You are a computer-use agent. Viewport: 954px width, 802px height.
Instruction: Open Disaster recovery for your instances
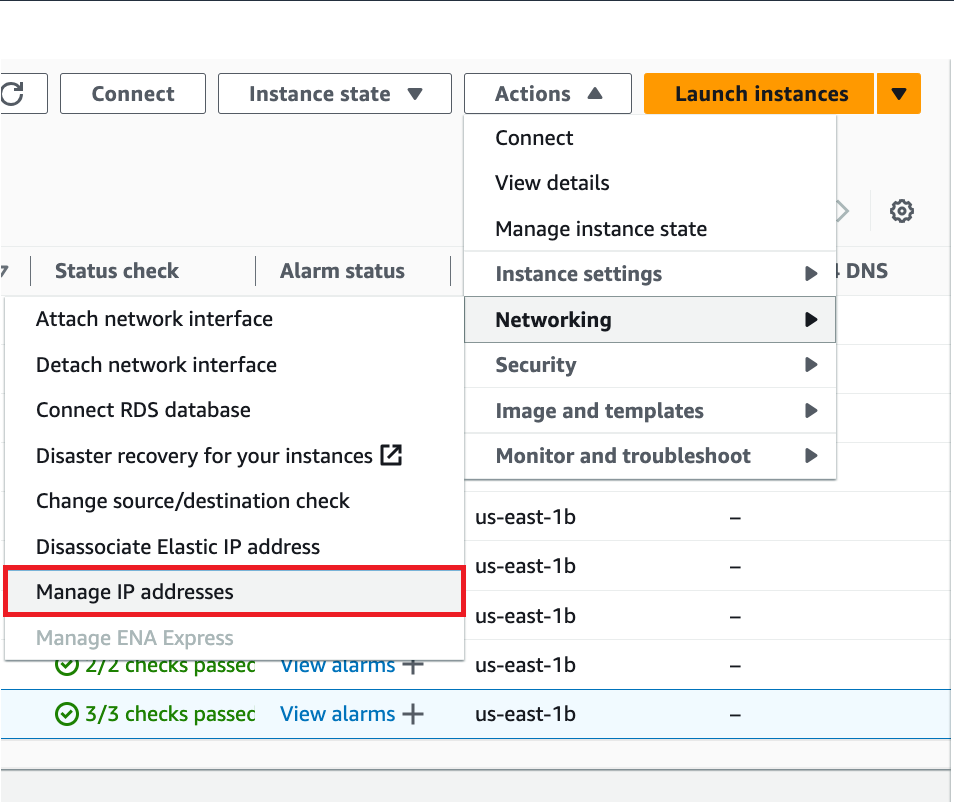[234, 456]
